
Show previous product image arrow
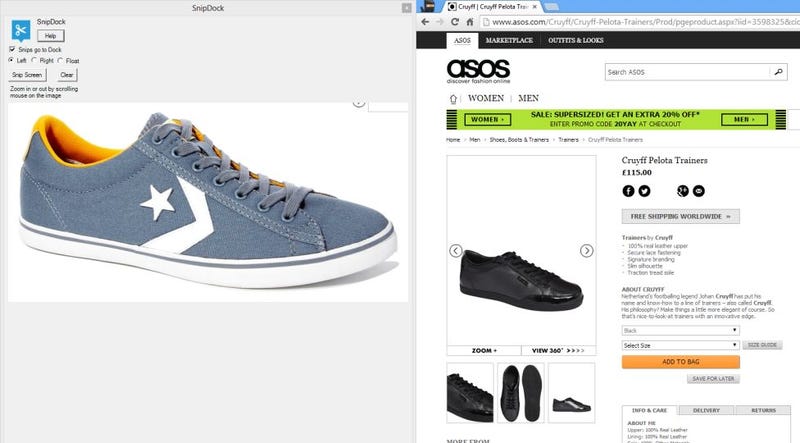pyautogui.click(x=456, y=251)
